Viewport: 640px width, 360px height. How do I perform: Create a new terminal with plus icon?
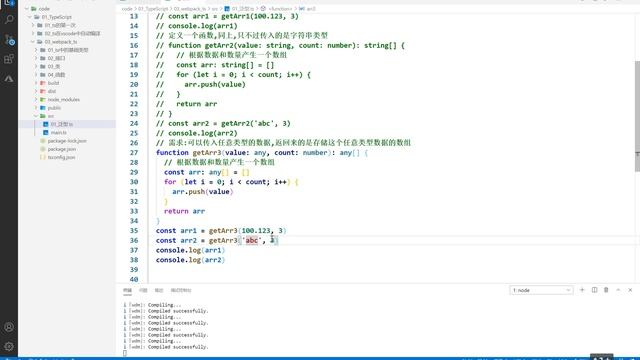(582, 290)
